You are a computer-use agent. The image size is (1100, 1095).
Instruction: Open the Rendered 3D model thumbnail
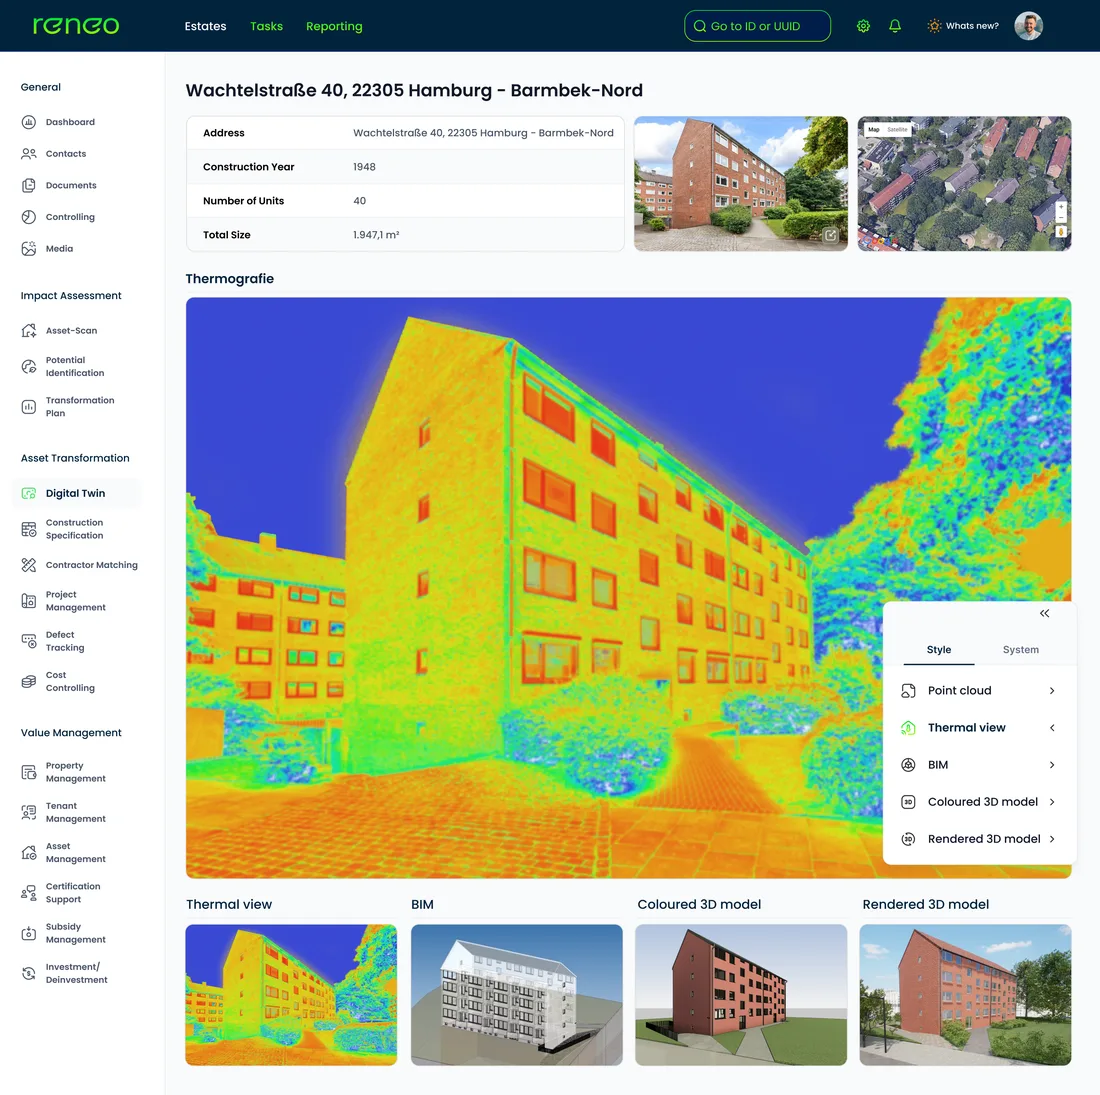tap(965, 995)
